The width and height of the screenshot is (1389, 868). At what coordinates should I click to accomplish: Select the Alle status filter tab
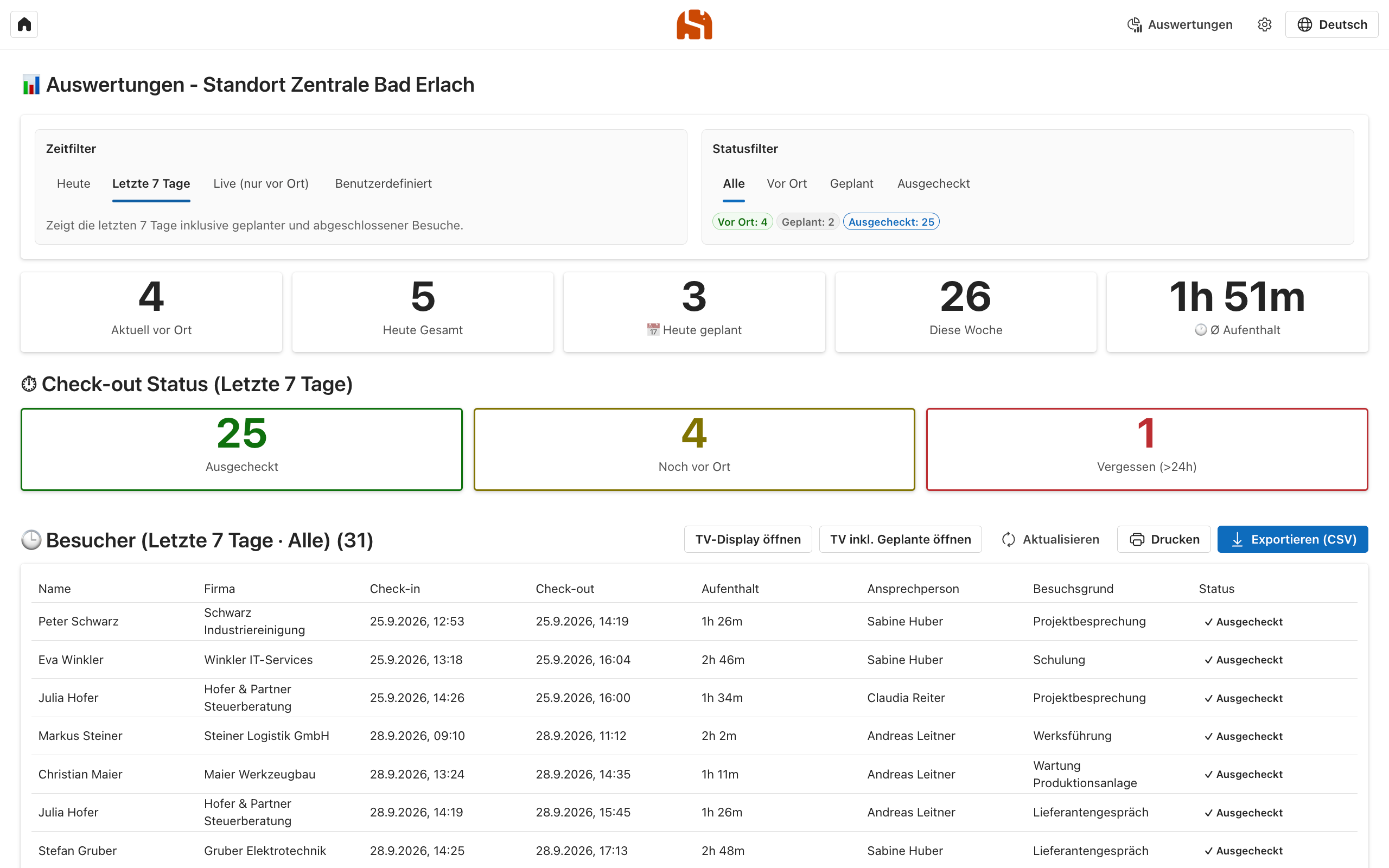(734, 184)
